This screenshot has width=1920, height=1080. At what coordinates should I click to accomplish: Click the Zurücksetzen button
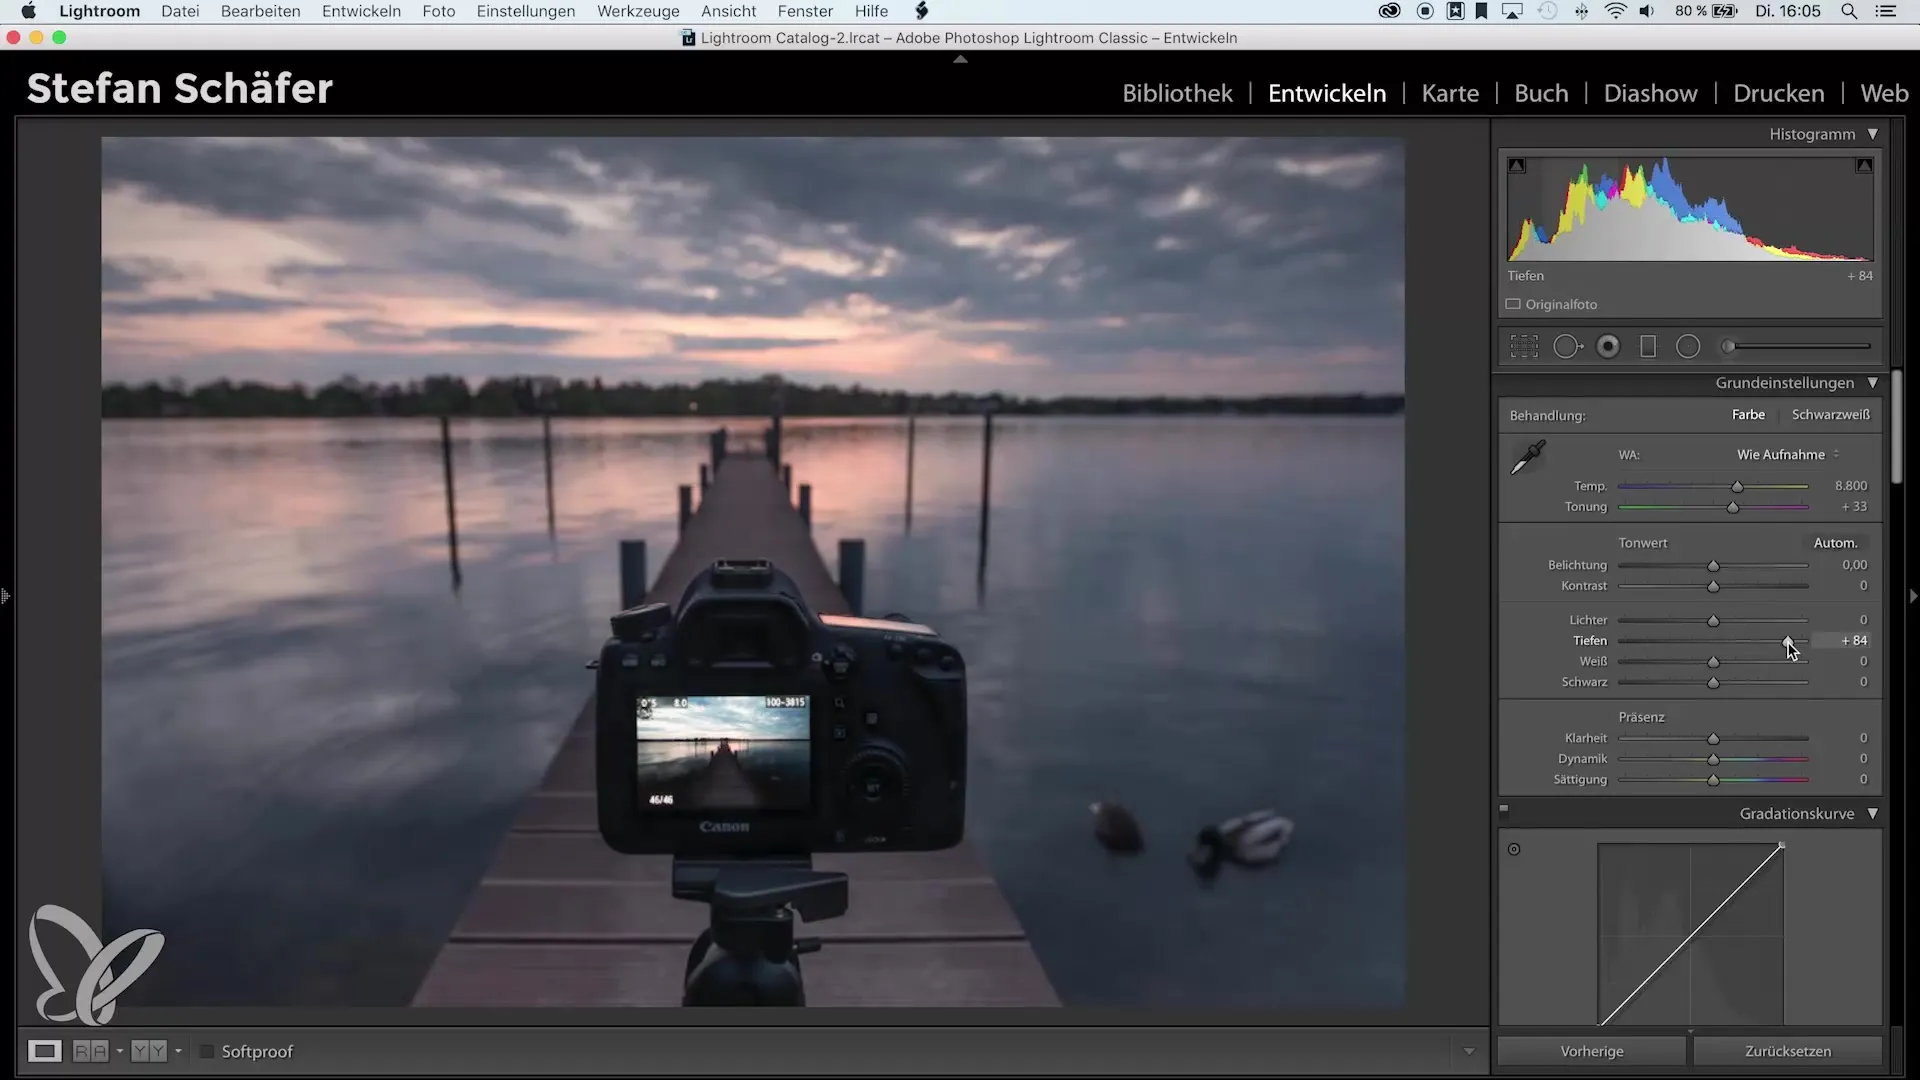coord(1788,1051)
